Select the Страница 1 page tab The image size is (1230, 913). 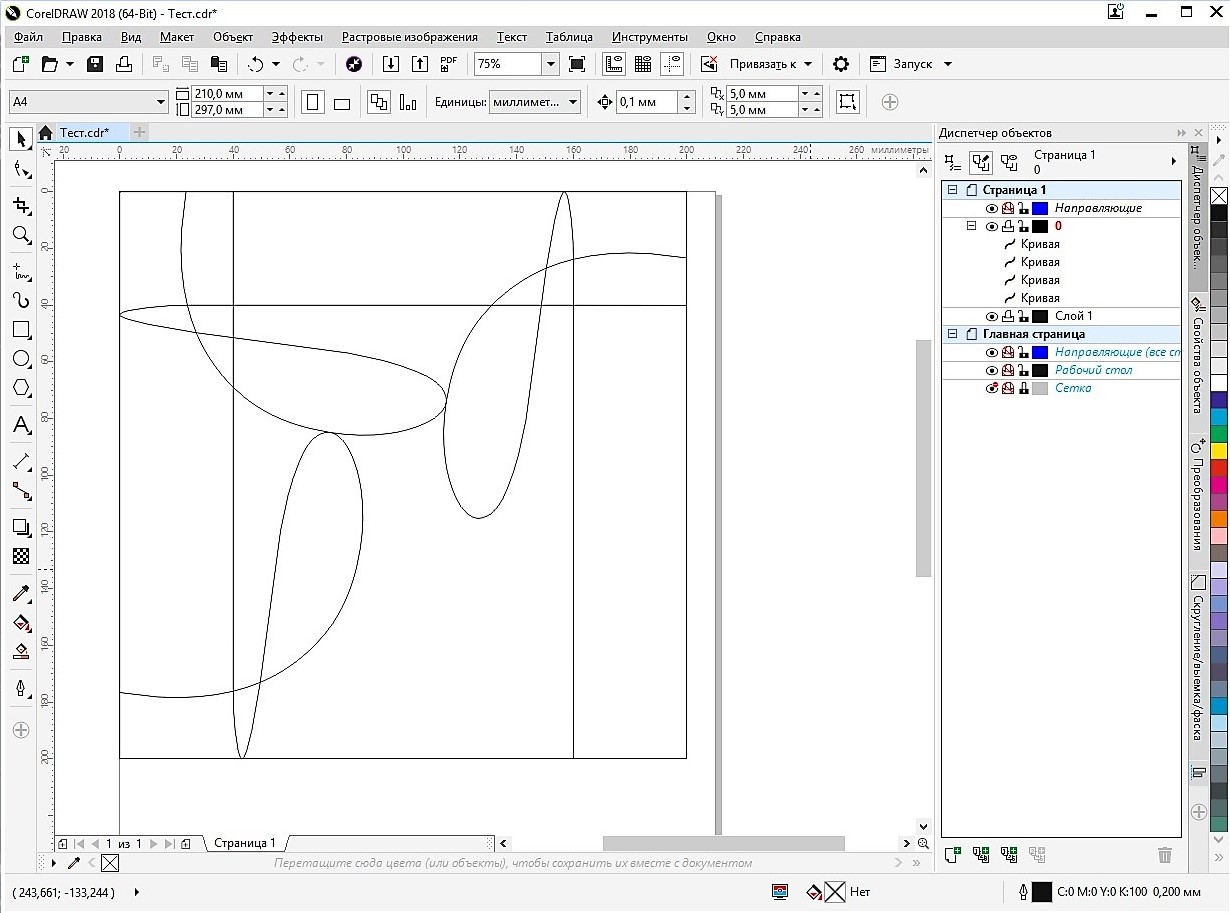[x=244, y=843]
